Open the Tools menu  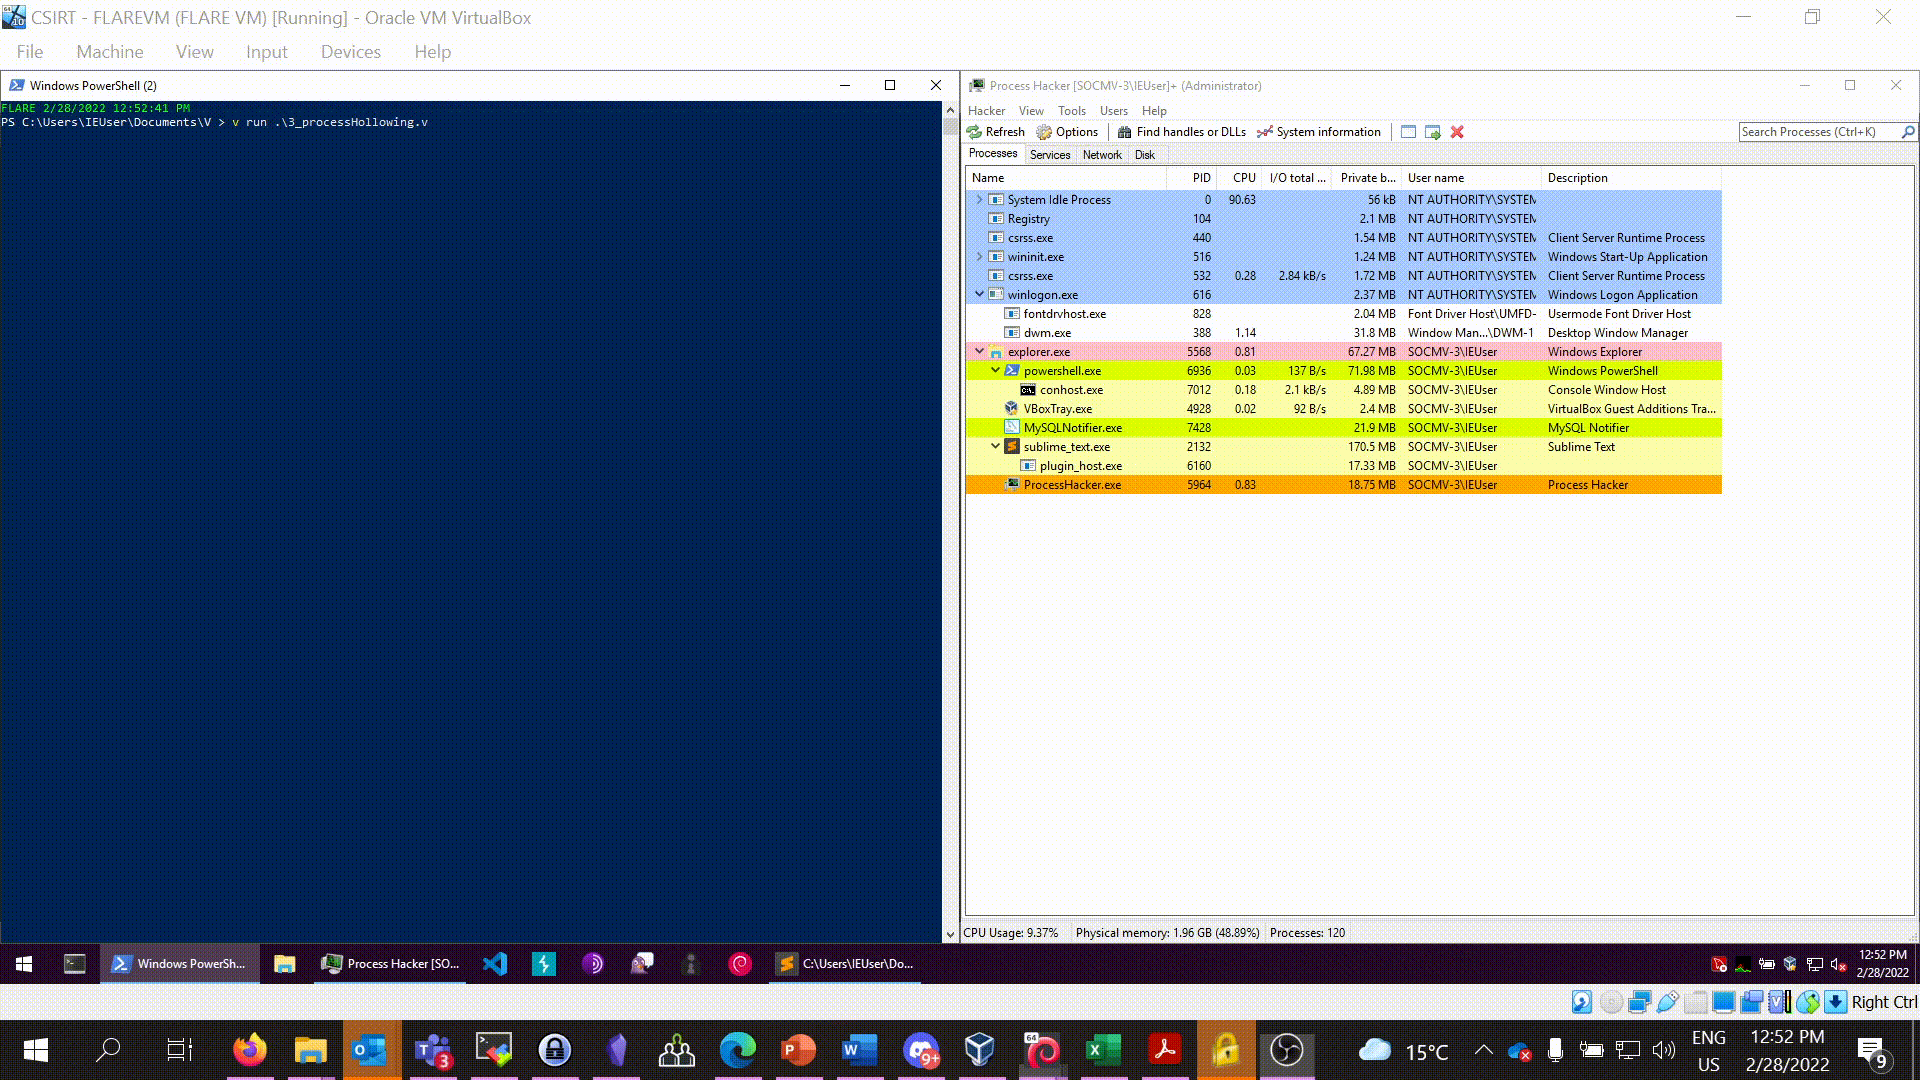pyautogui.click(x=1071, y=111)
